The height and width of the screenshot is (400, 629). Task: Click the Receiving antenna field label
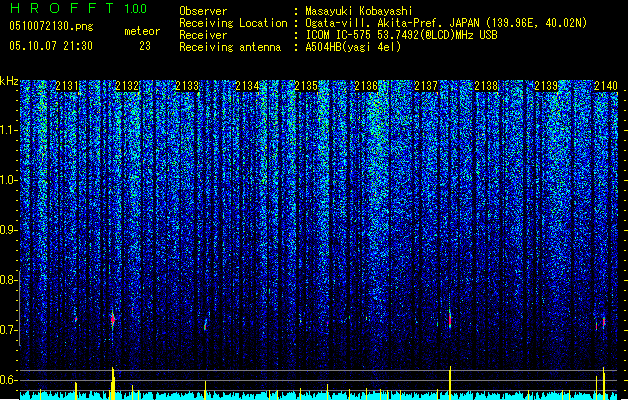coord(230,47)
